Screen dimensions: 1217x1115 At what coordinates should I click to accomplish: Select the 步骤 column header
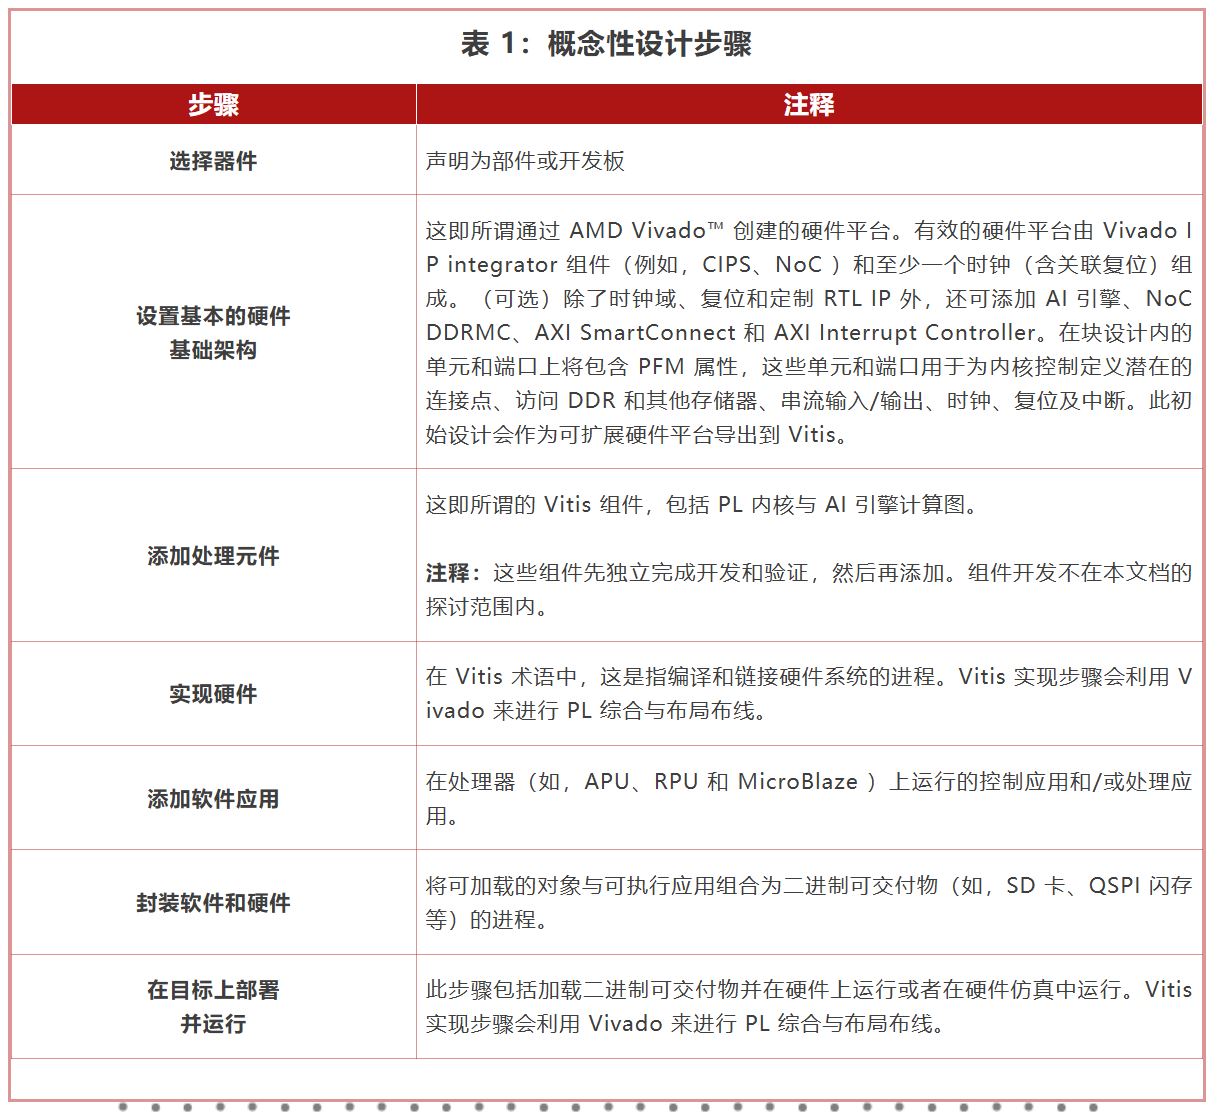214,103
